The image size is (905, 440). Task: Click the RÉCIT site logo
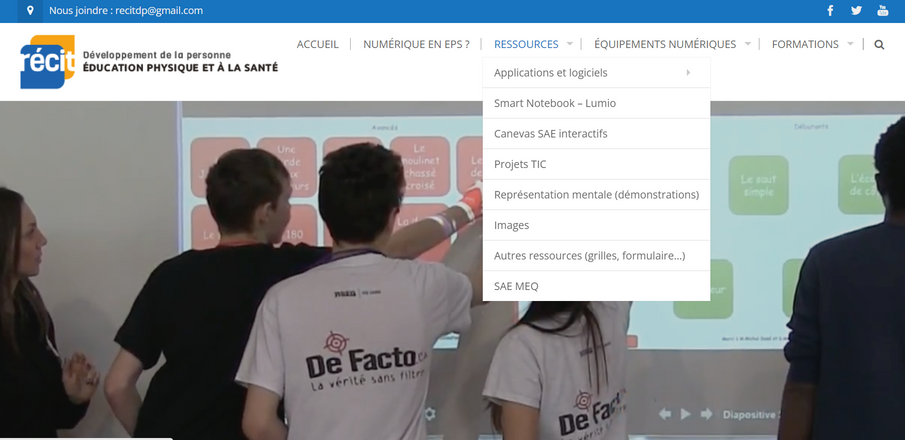coord(48,62)
